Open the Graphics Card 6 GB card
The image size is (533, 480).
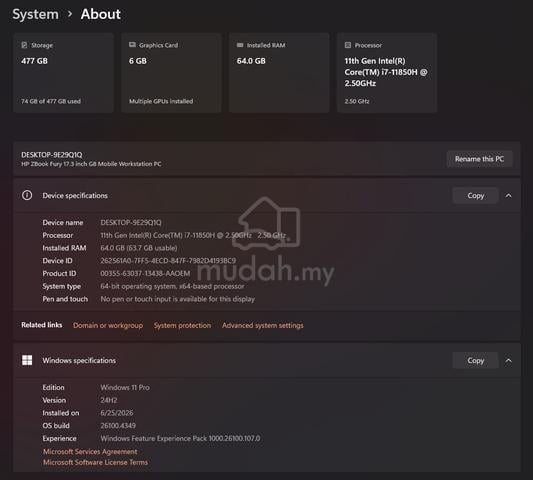point(171,73)
